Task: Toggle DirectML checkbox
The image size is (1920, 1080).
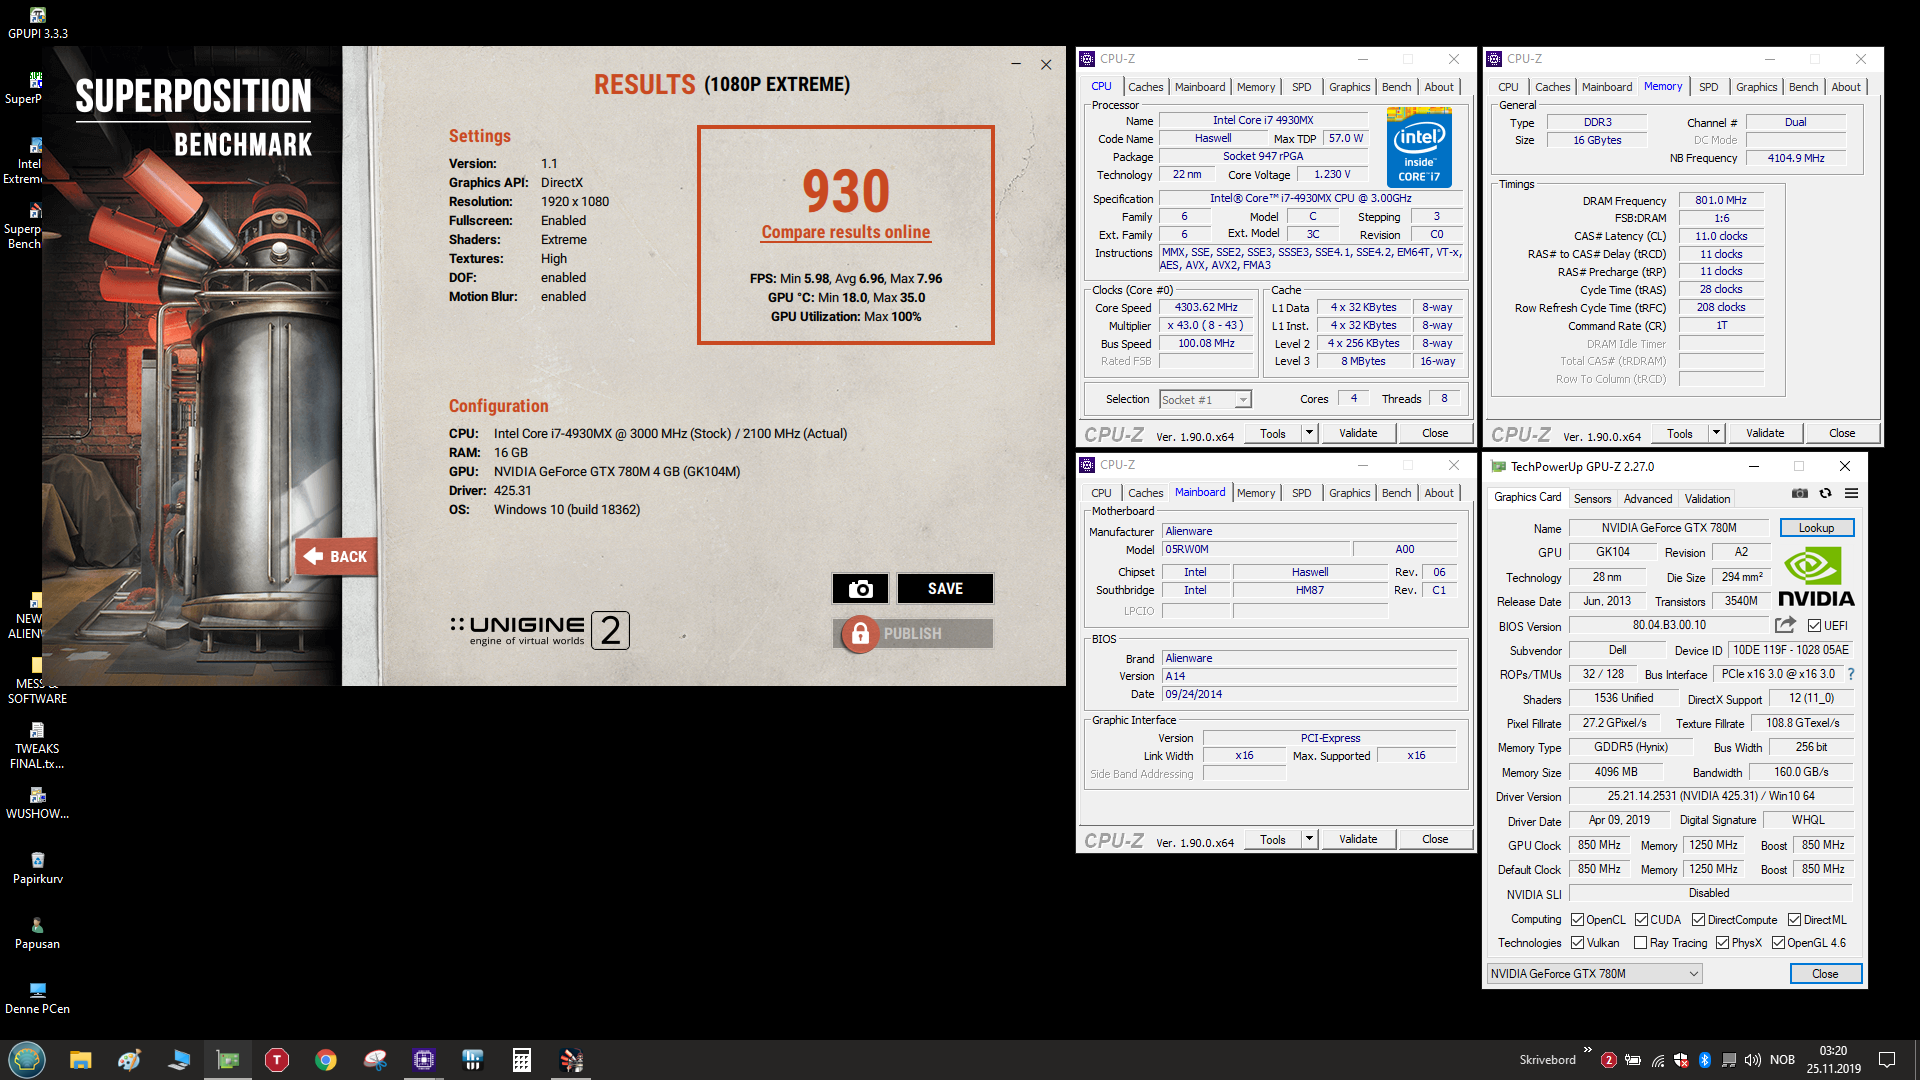Action: point(1794,920)
